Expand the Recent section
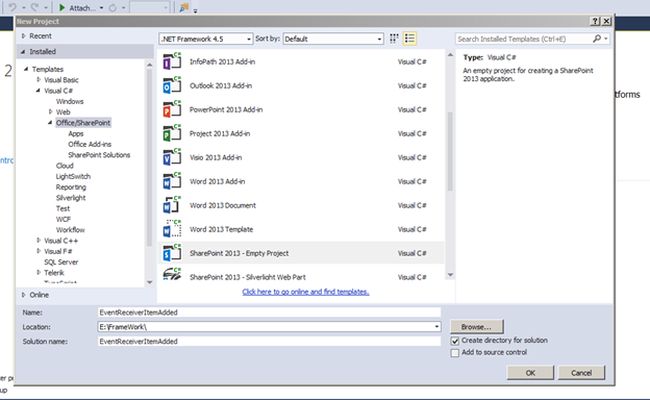This screenshot has width=650, height=400. click(x=24, y=36)
